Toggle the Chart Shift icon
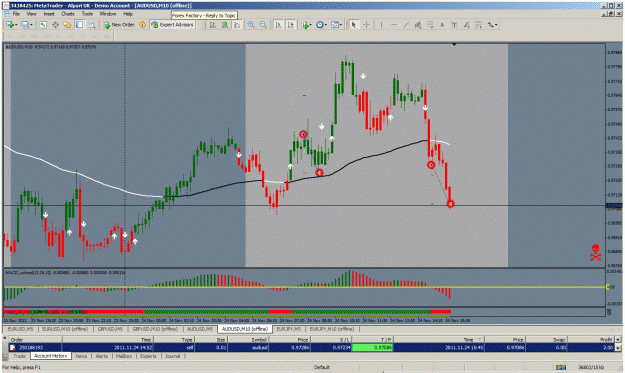Image resolution: width=625 pixels, height=373 pixels. coord(291,25)
